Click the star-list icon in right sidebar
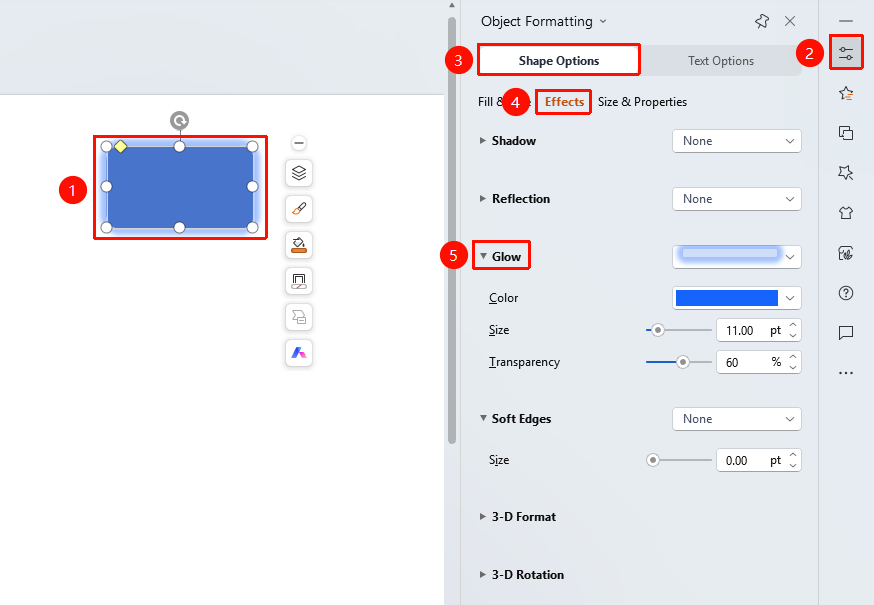 pyautogui.click(x=846, y=93)
